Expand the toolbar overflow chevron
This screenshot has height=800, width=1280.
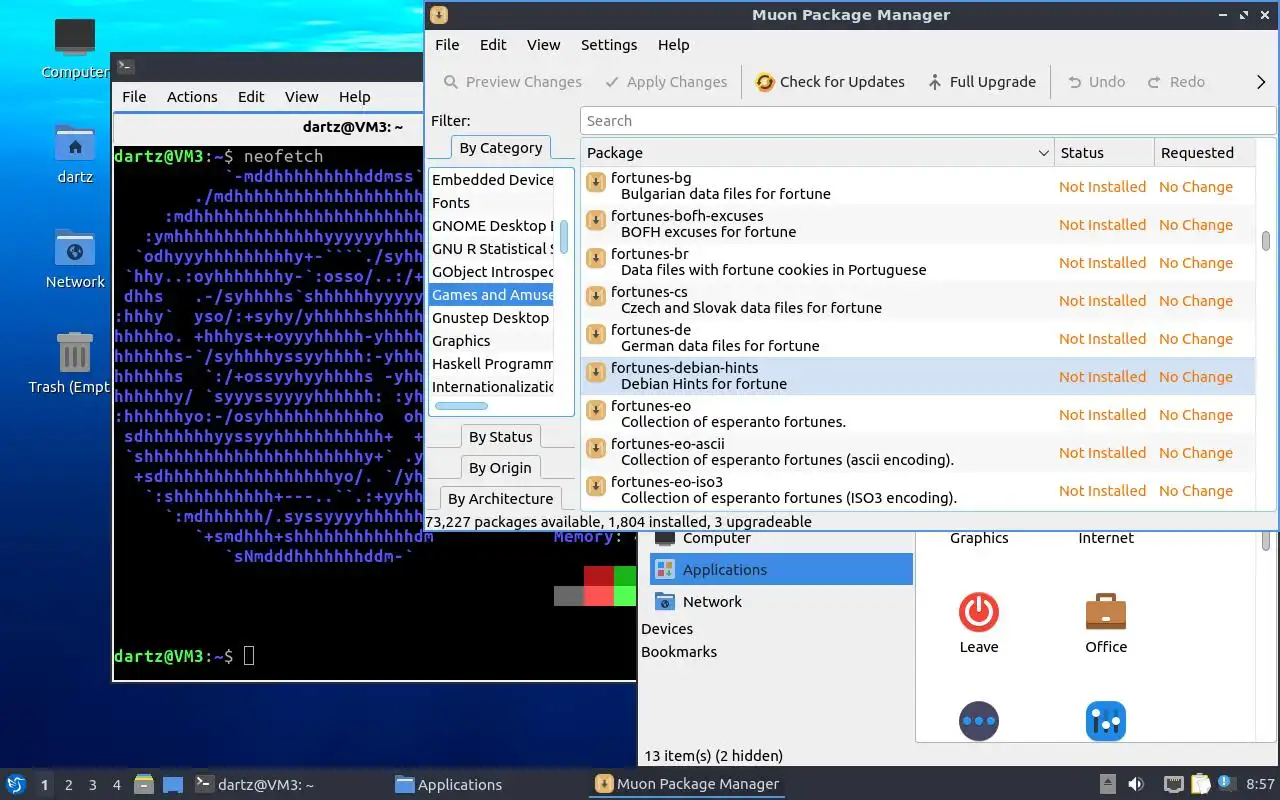coord(1261,82)
